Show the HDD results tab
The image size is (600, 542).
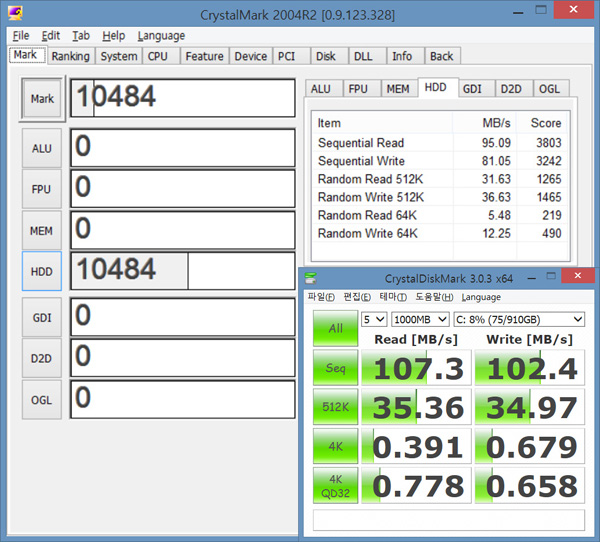(438, 88)
